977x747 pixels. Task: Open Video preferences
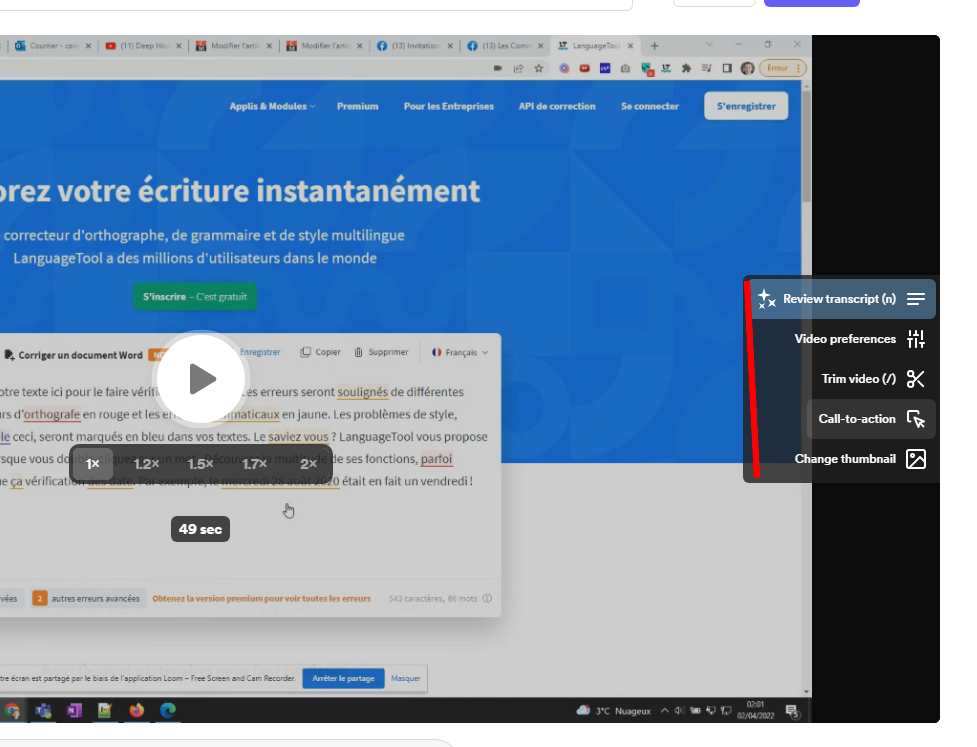860,339
